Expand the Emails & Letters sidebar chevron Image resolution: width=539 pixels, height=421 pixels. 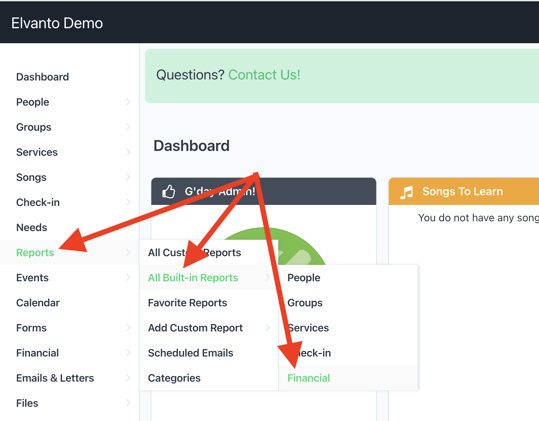(128, 378)
